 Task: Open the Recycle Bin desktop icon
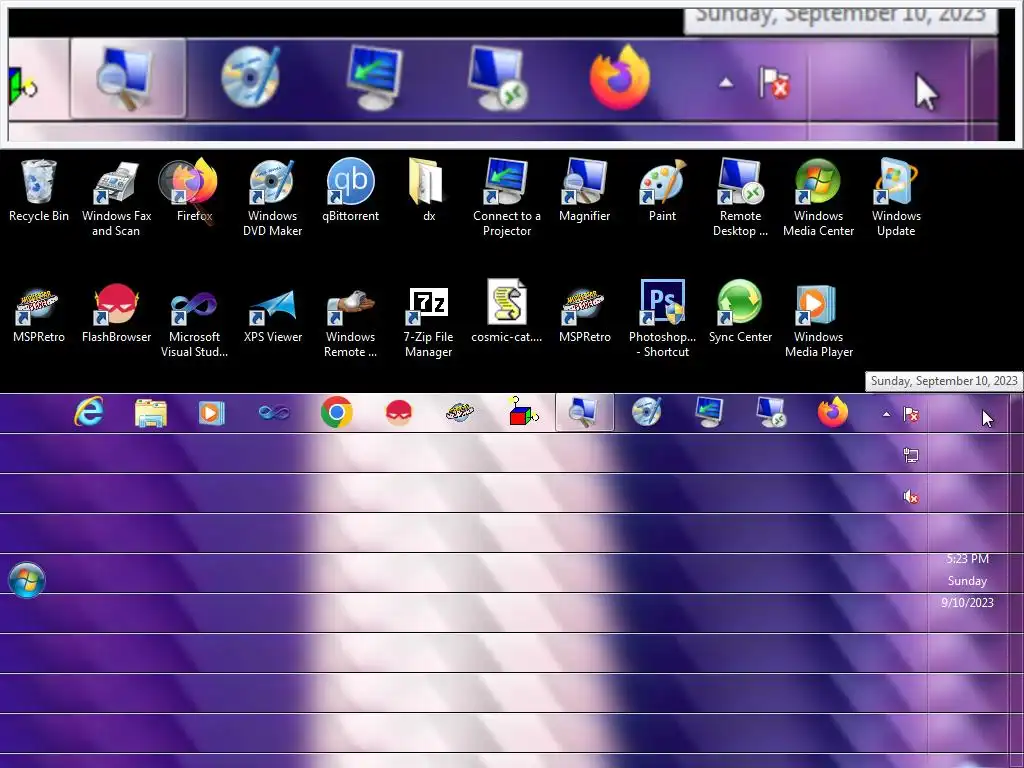[x=39, y=191]
